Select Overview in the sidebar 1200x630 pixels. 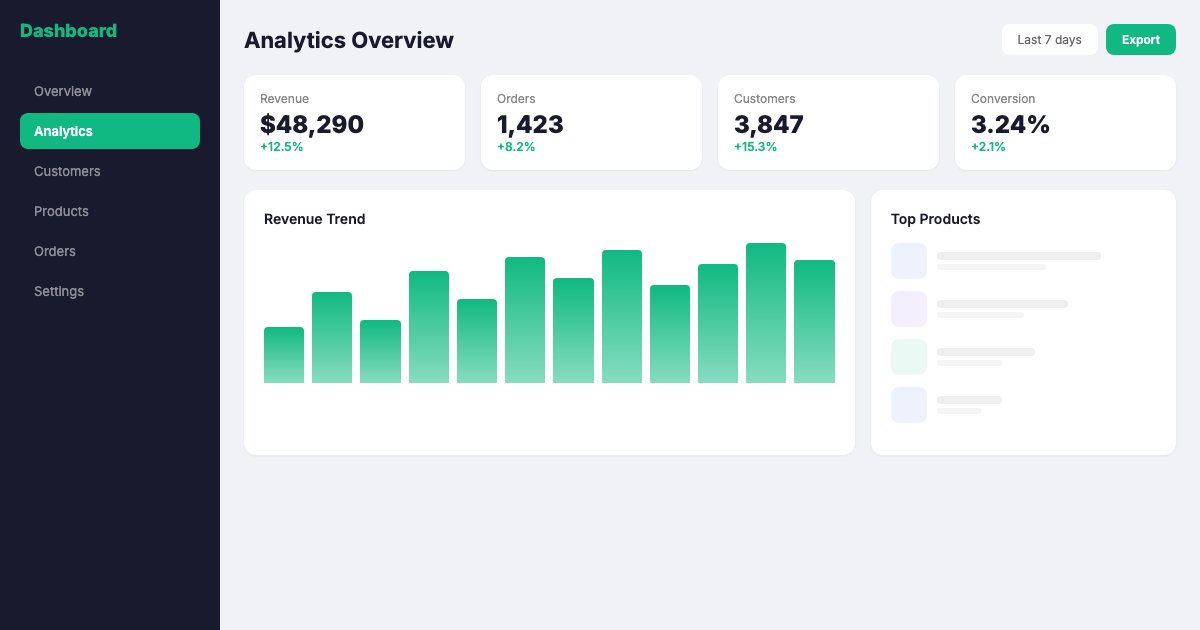pos(63,91)
